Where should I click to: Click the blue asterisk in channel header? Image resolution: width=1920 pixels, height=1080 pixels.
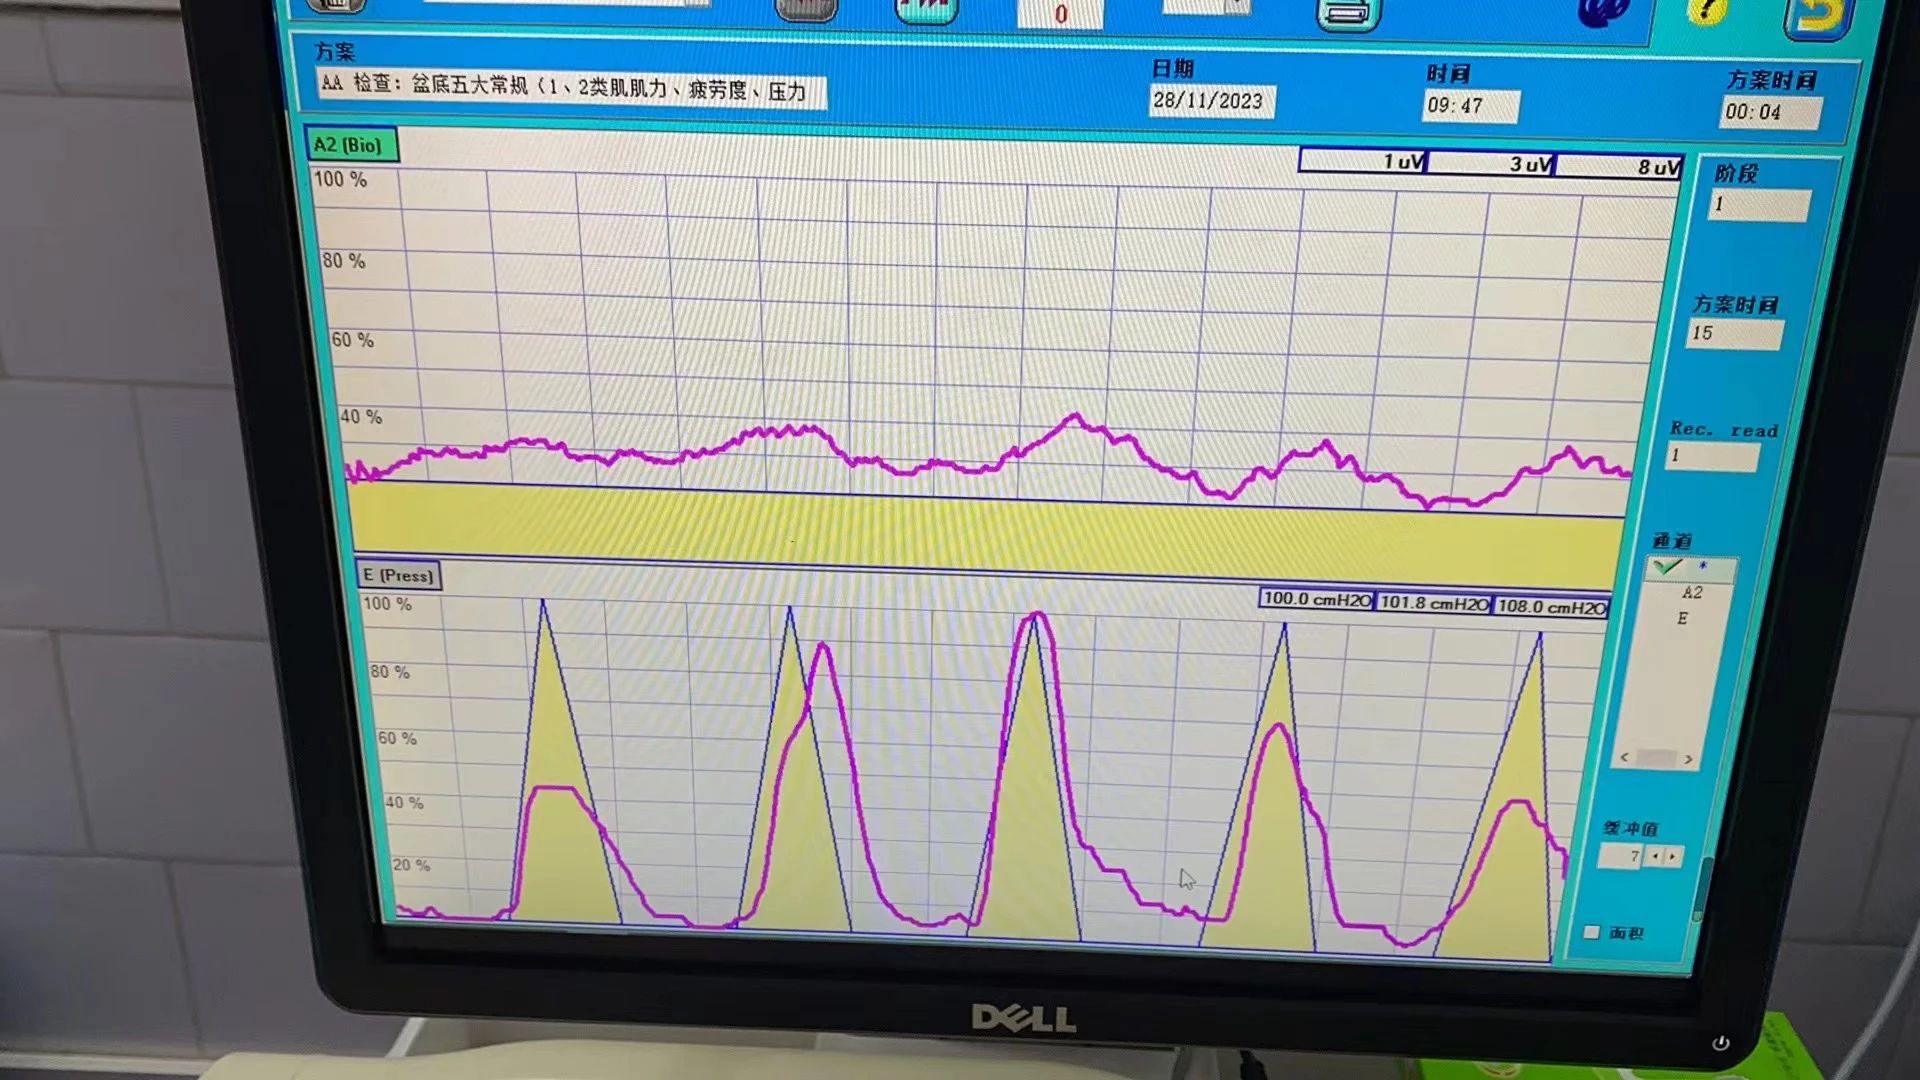(1703, 567)
